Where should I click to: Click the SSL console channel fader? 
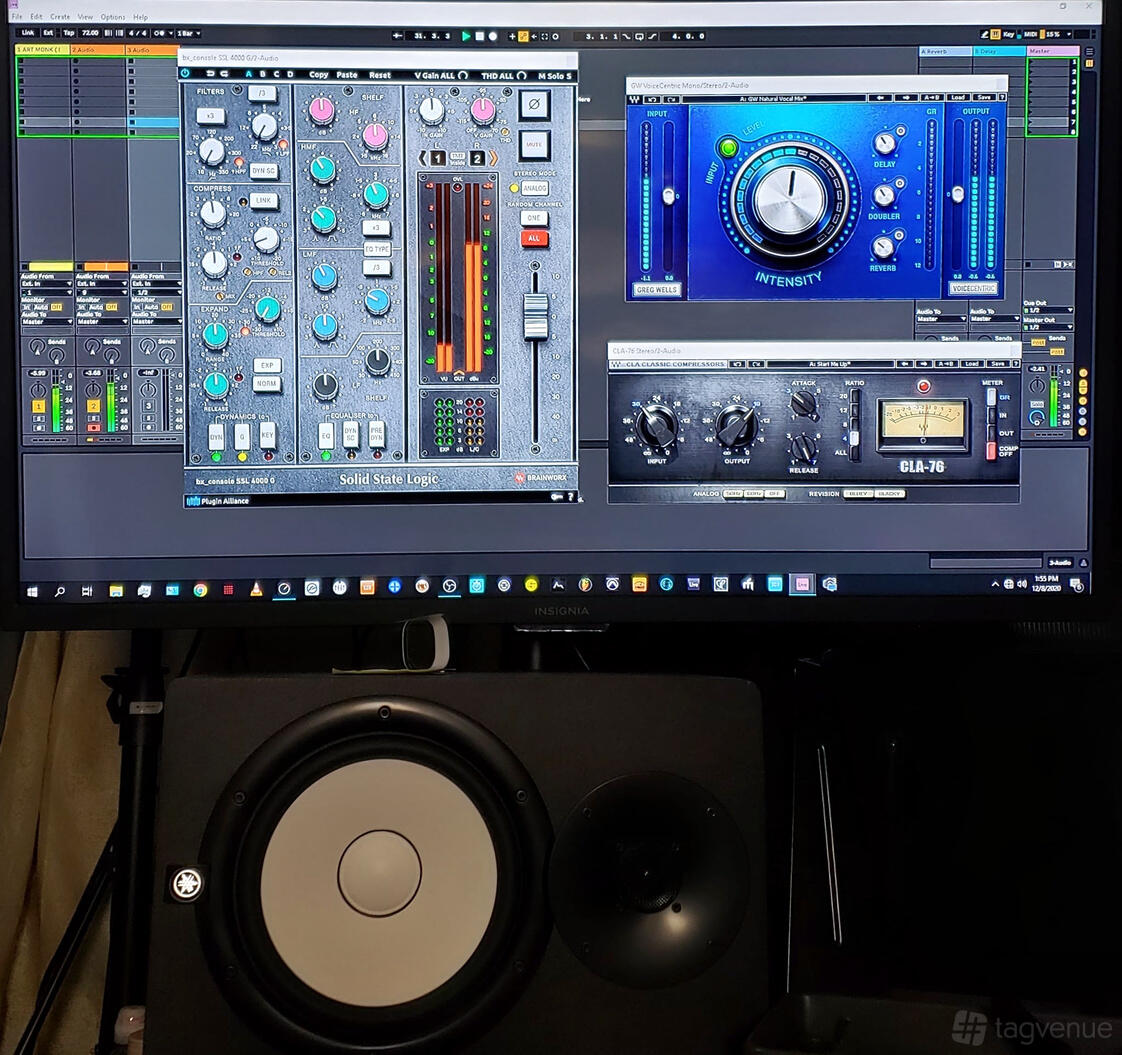535,315
